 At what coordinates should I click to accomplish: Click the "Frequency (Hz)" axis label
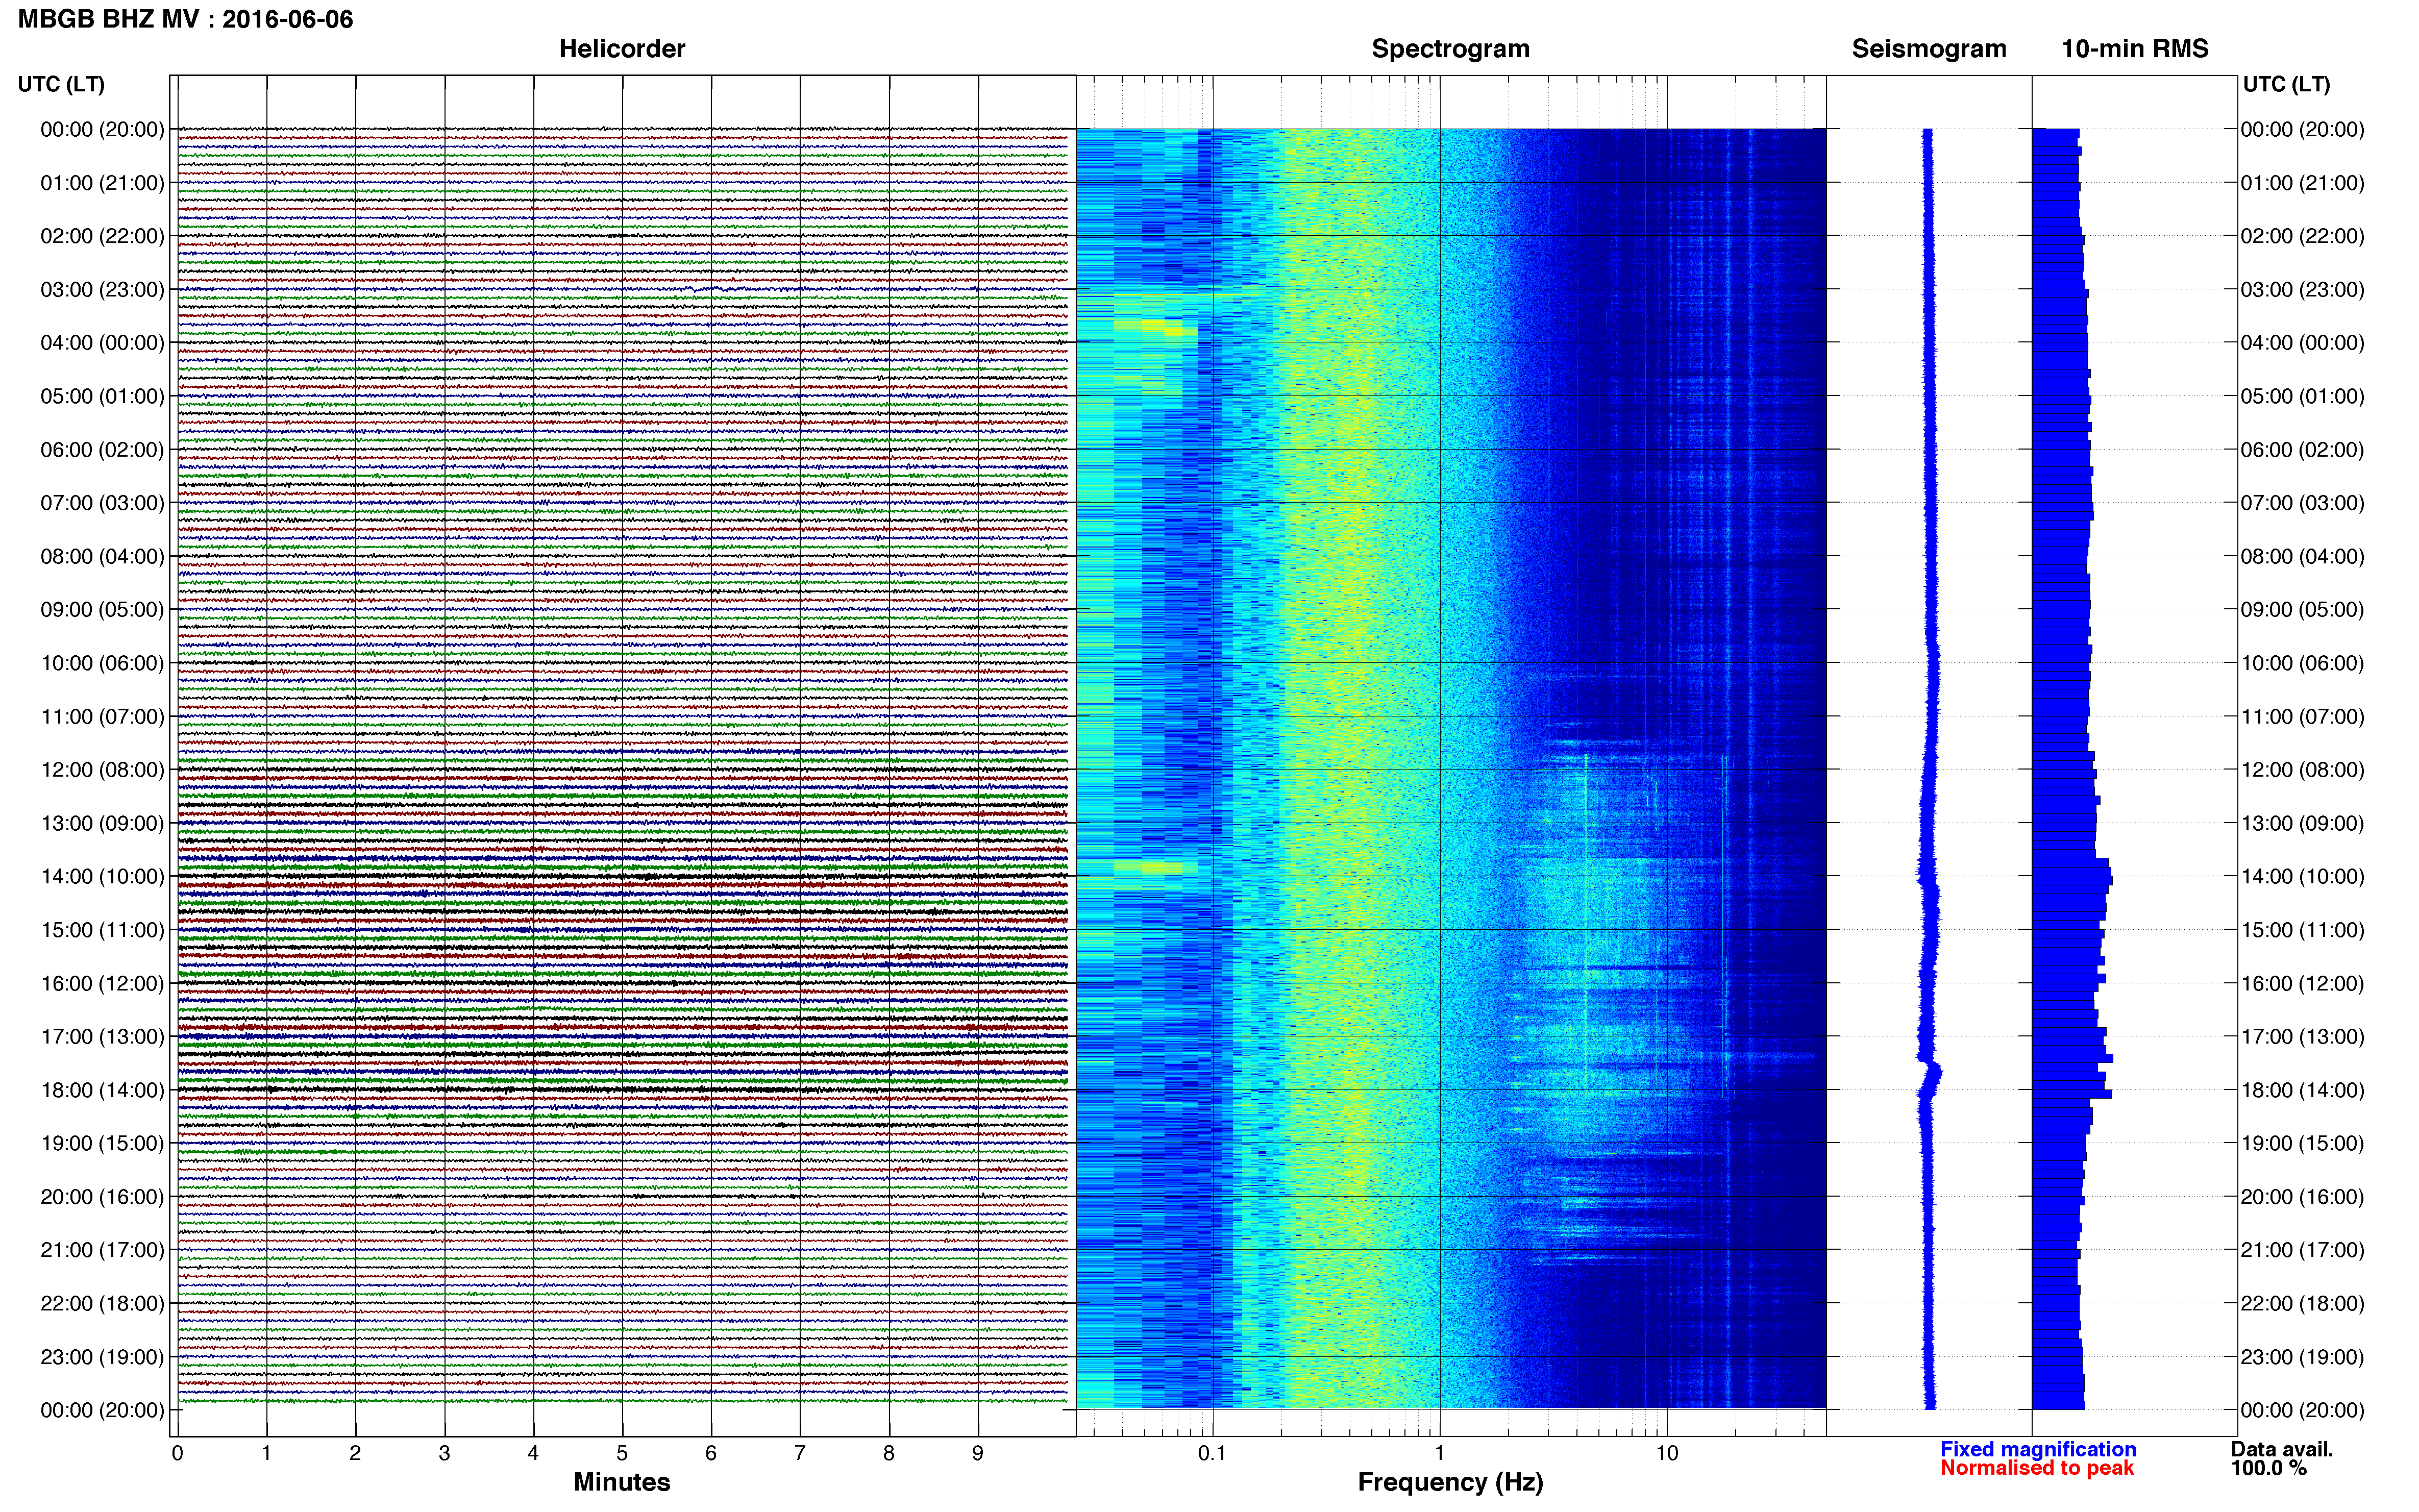1450,1482
